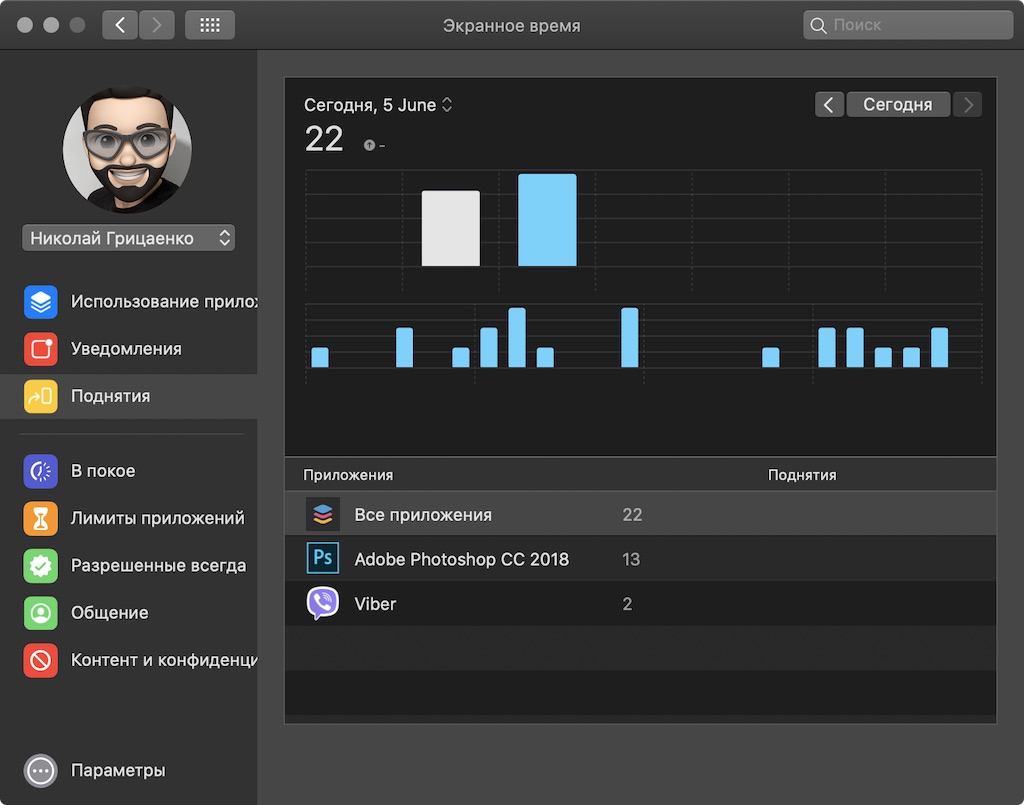
Task: Open the Разрешенные всегда checkmark icon
Action: pyautogui.click(x=40, y=565)
